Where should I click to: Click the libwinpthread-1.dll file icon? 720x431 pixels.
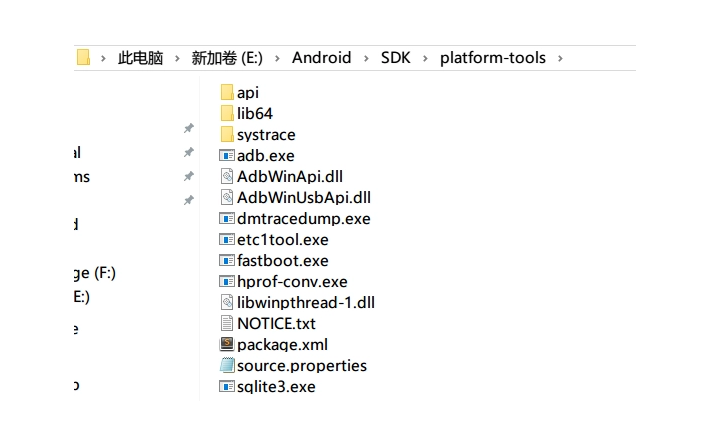tap(227, 302)
